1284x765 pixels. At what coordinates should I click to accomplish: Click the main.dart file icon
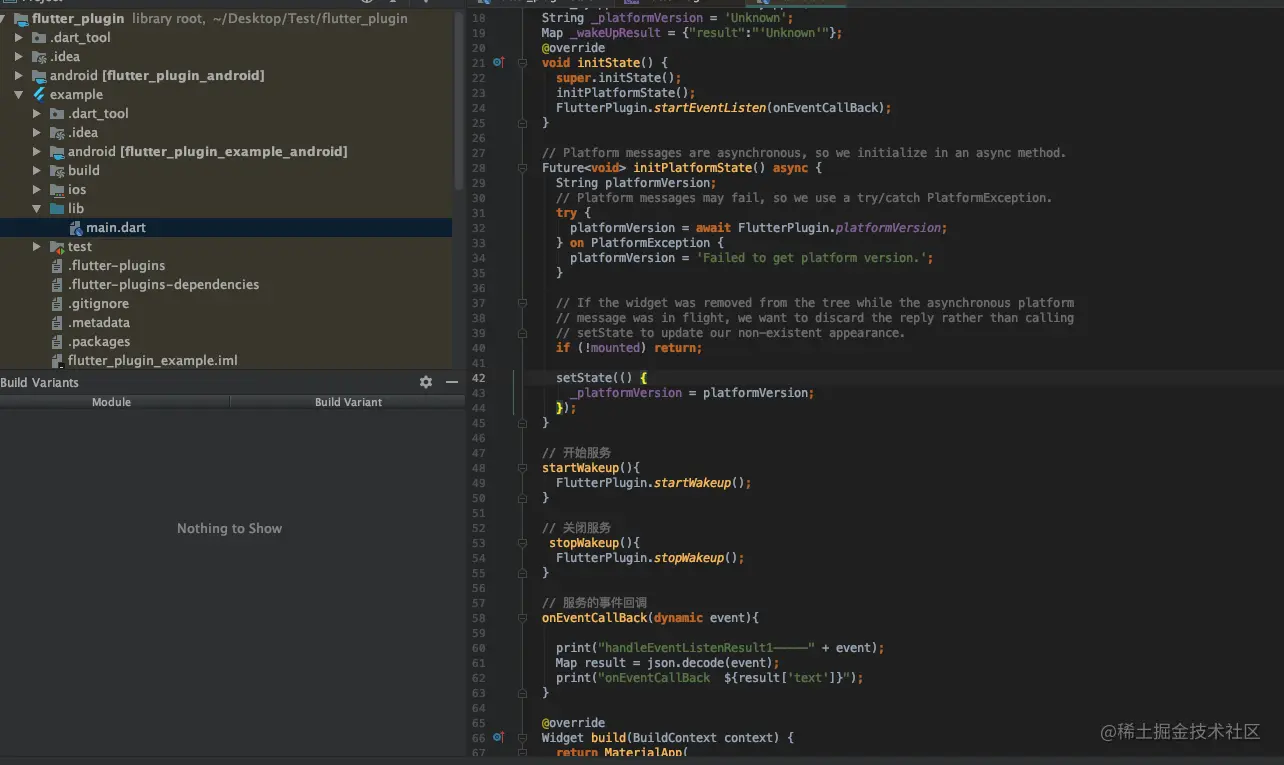(76, 227)
